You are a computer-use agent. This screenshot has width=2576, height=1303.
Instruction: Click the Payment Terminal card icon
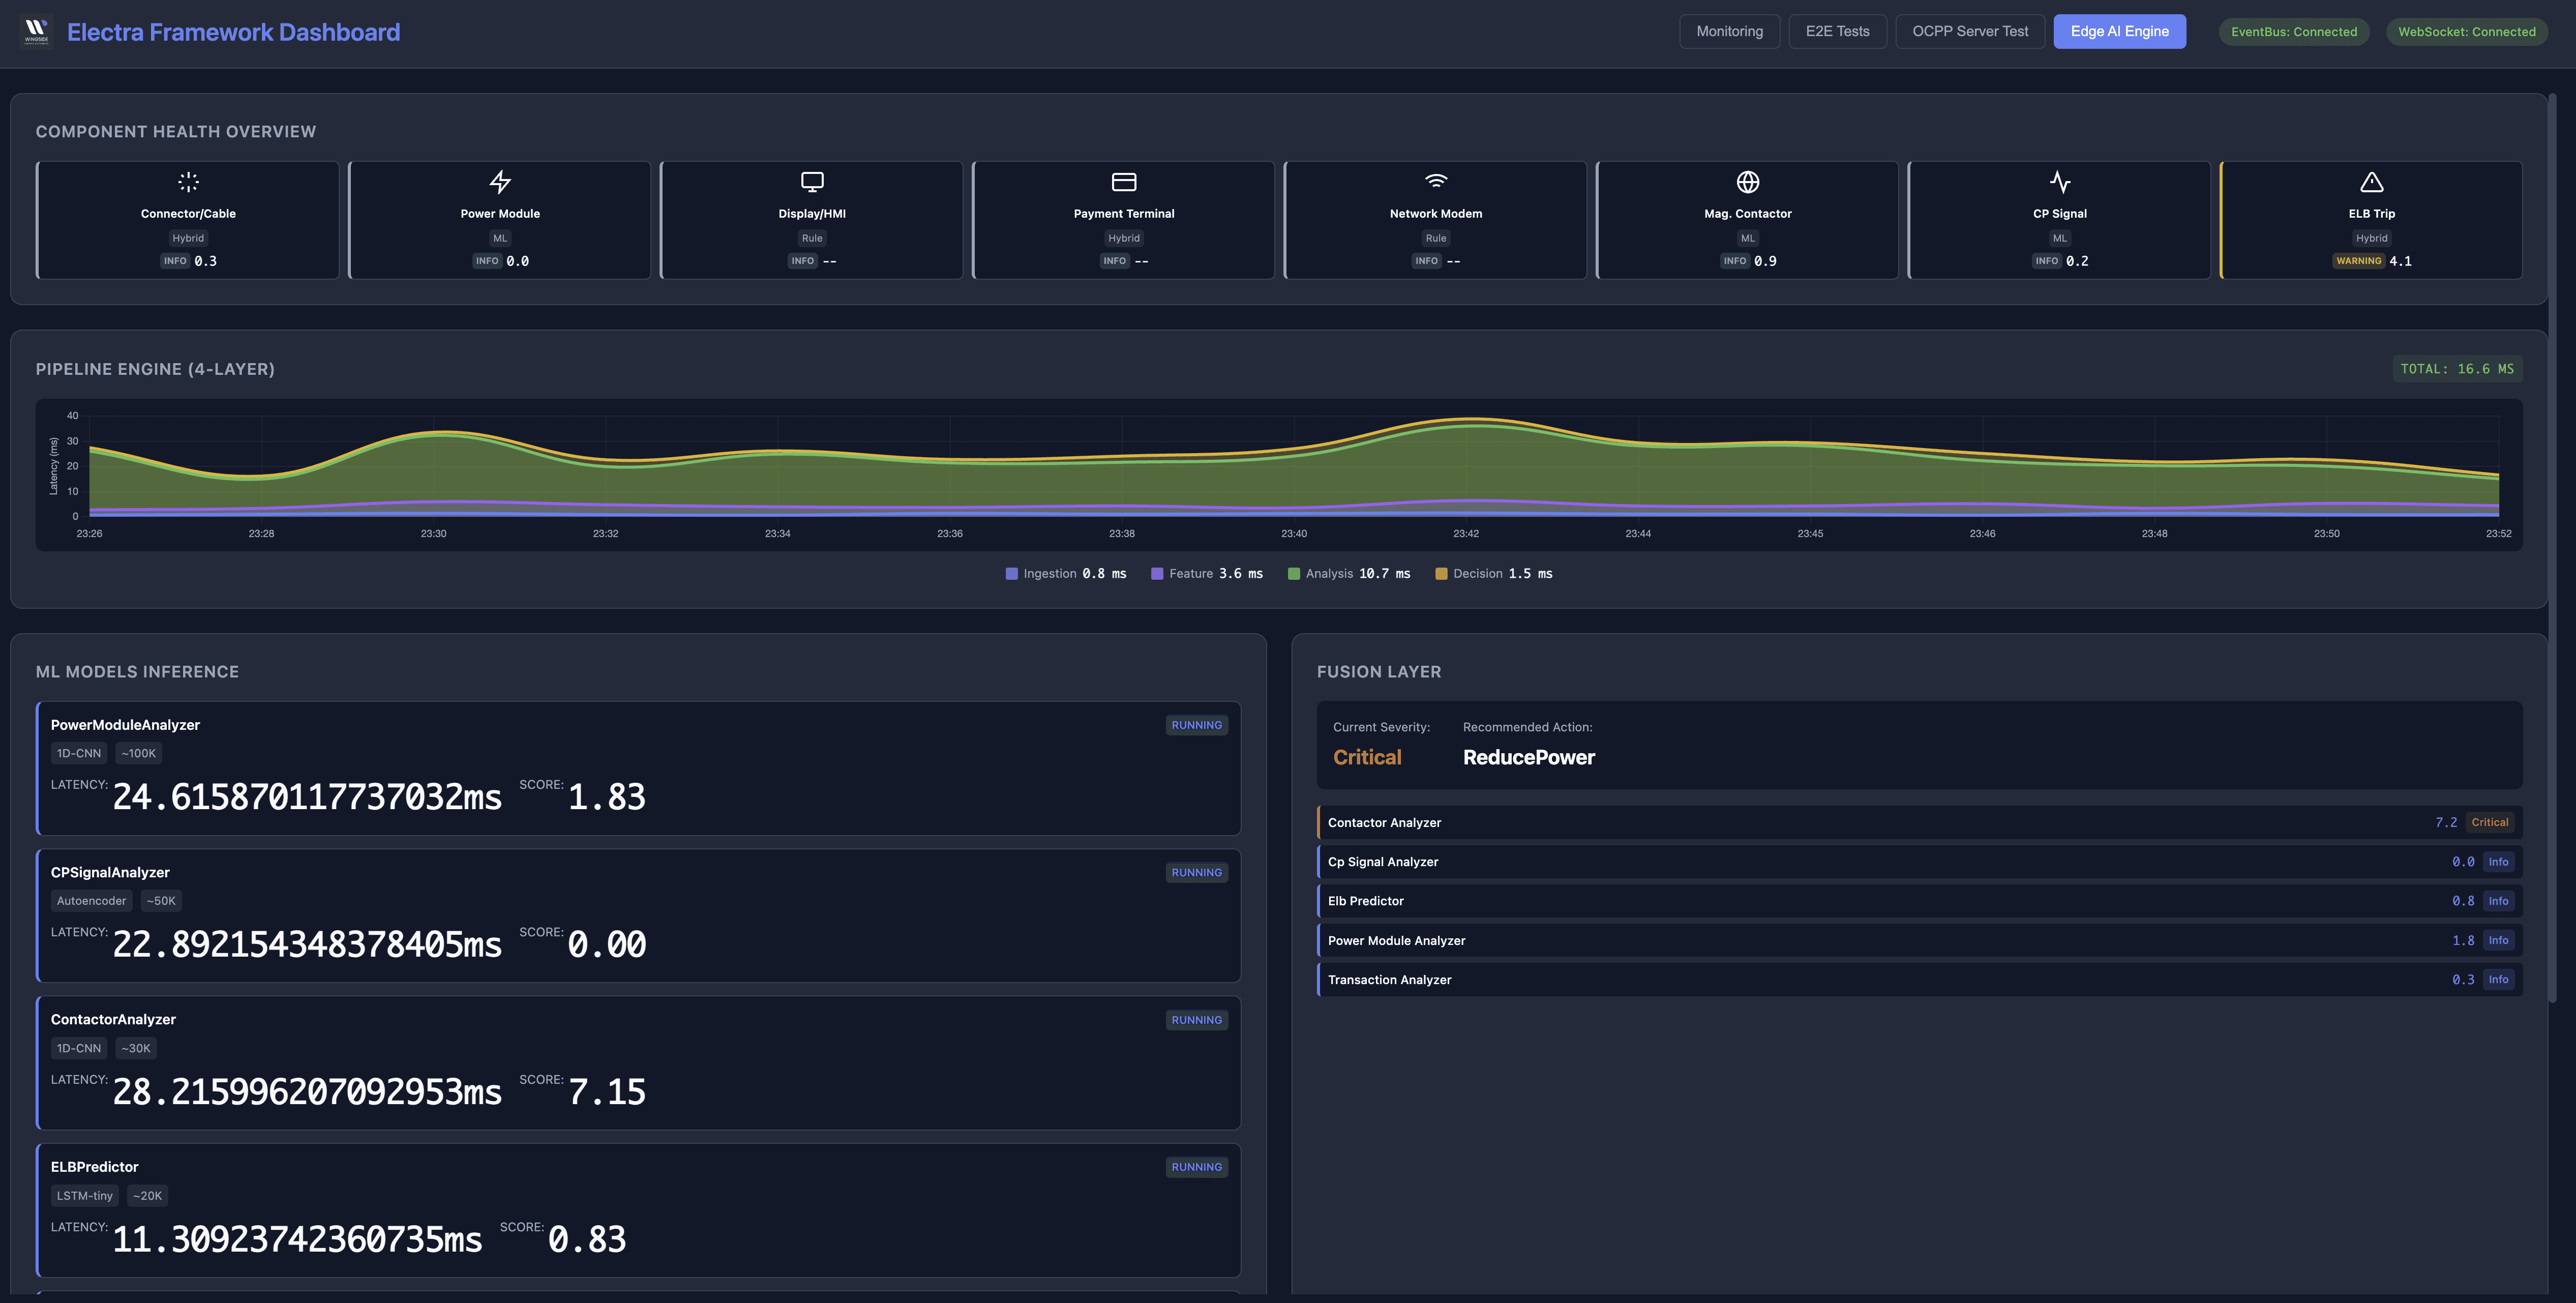point(1124,182)
